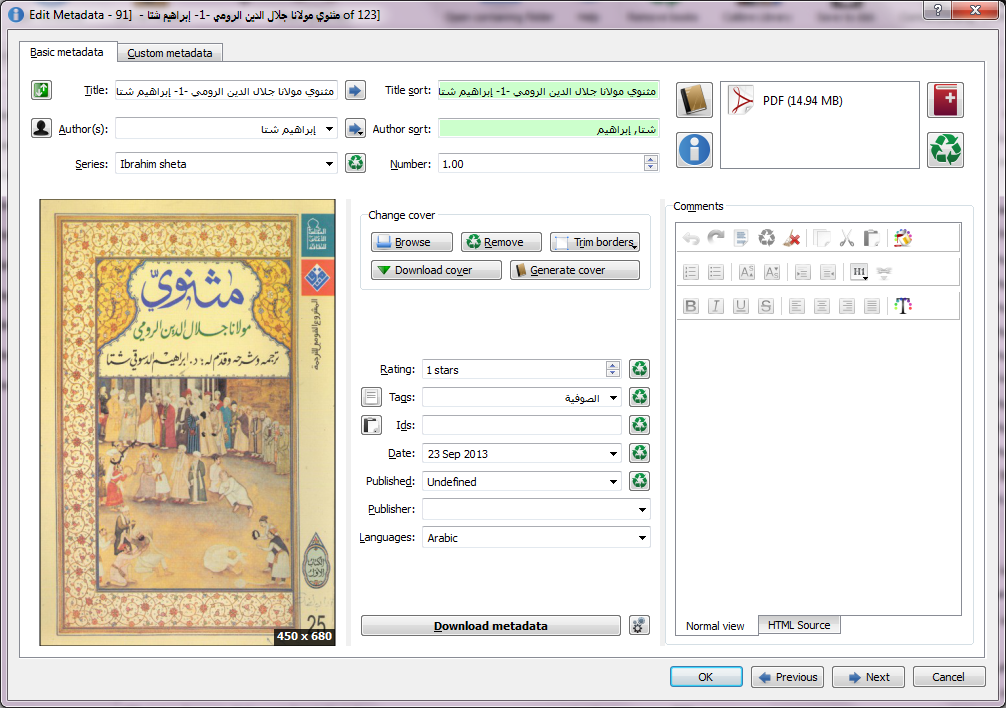Add a new format with red book icon

(x=945, y=100)
